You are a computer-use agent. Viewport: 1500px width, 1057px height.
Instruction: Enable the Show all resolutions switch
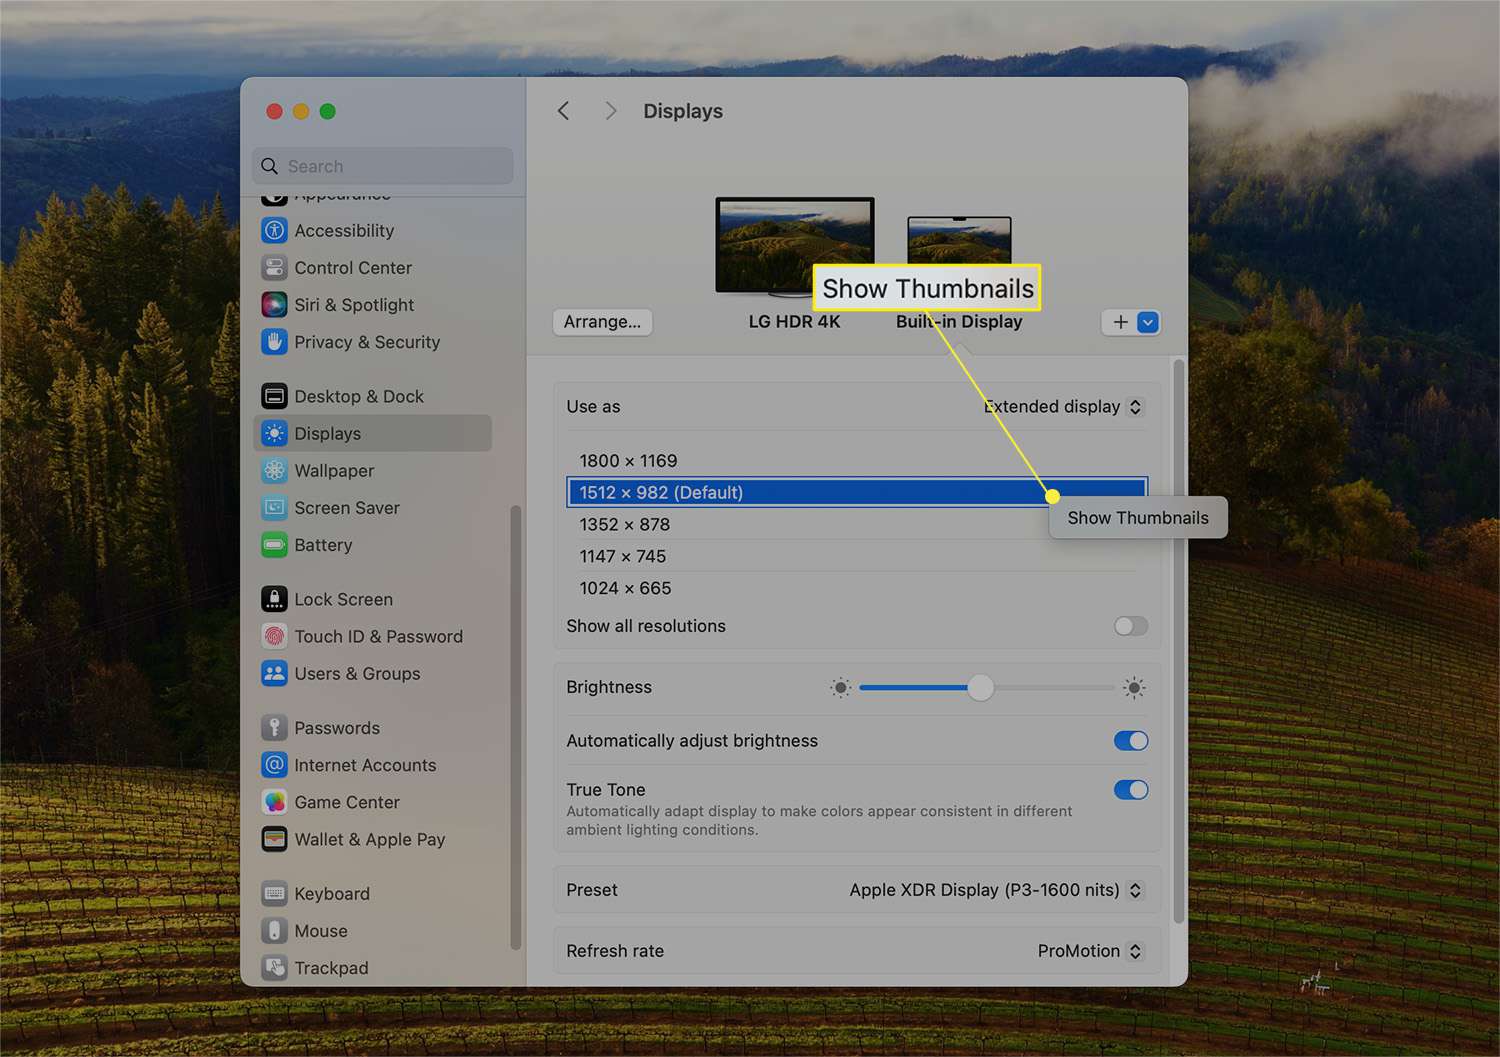click(1130, 626)
